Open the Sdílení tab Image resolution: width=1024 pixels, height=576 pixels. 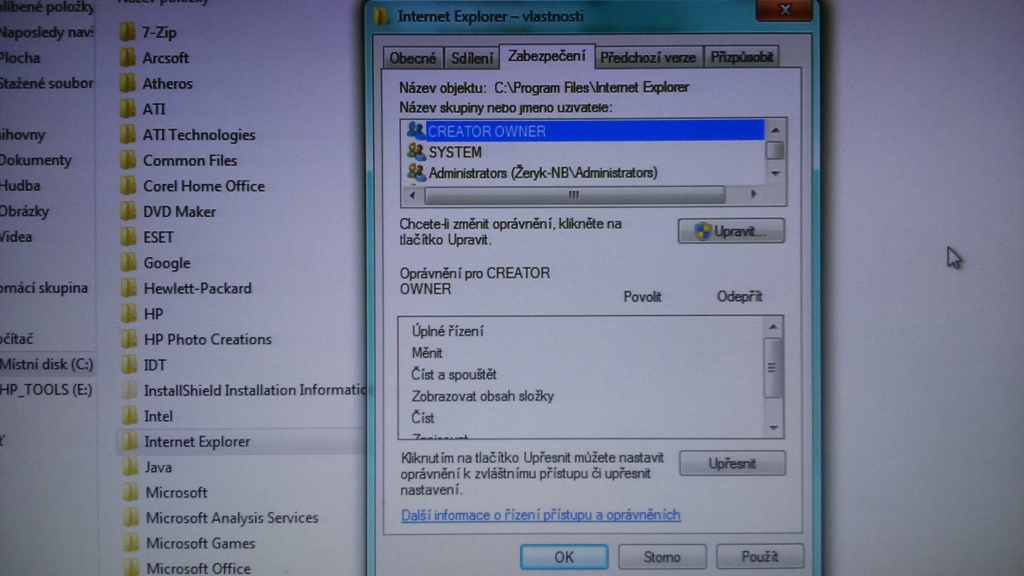[470, 58]
